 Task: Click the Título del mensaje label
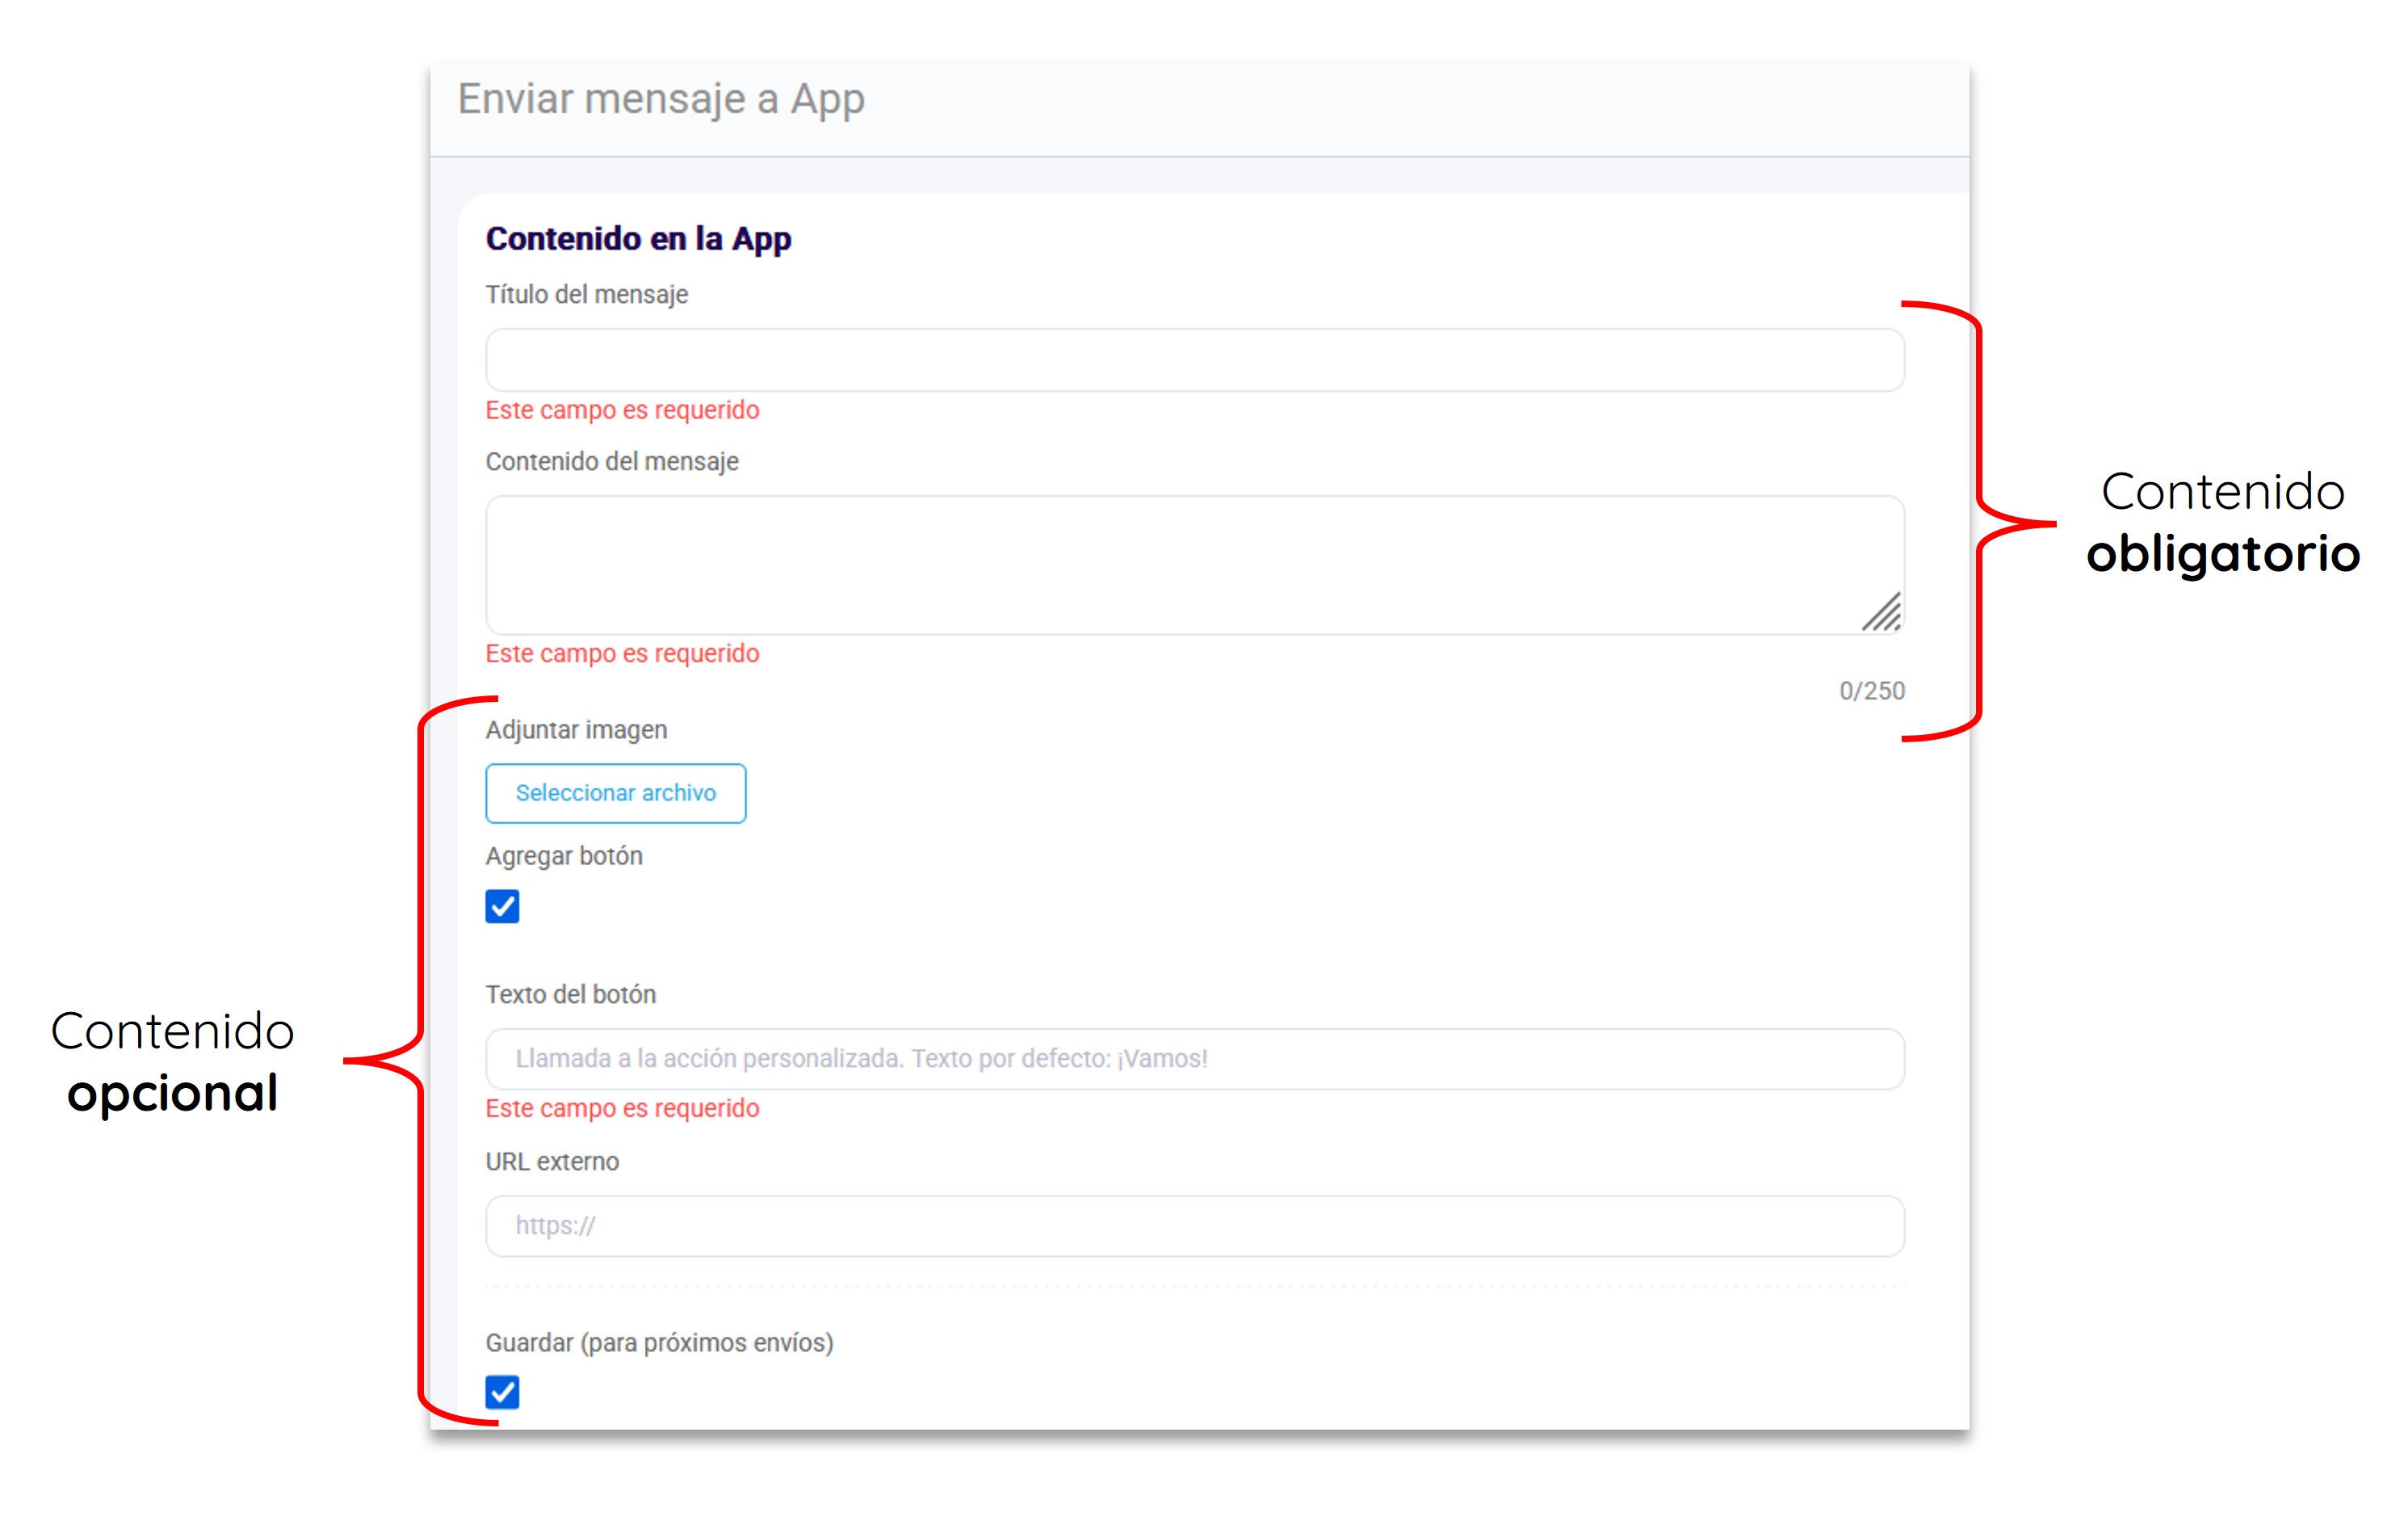[x=586, y=295]
